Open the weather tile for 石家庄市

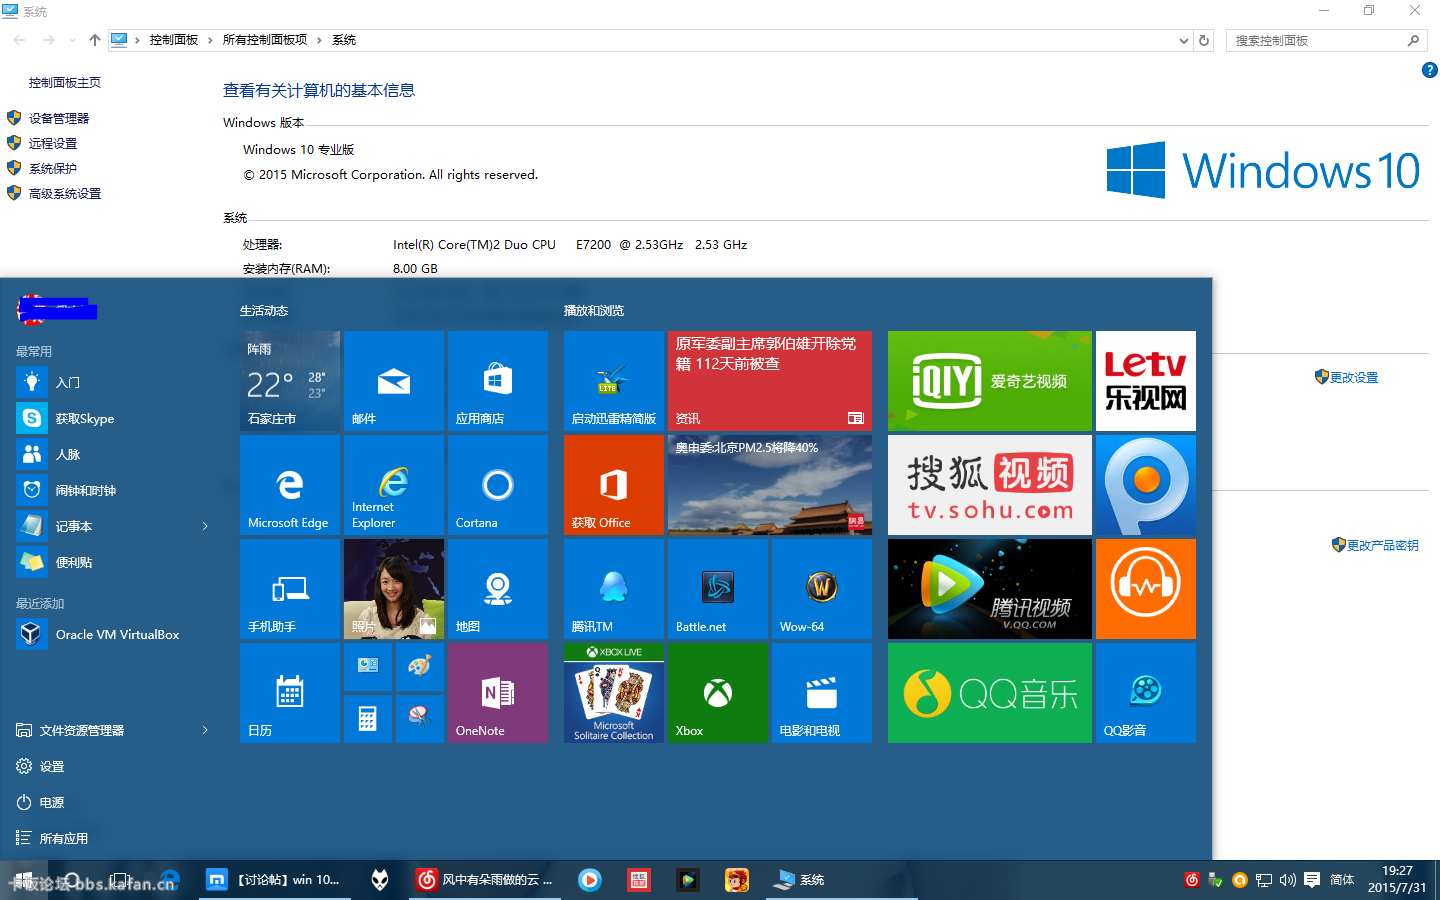(x=290, y=381)
